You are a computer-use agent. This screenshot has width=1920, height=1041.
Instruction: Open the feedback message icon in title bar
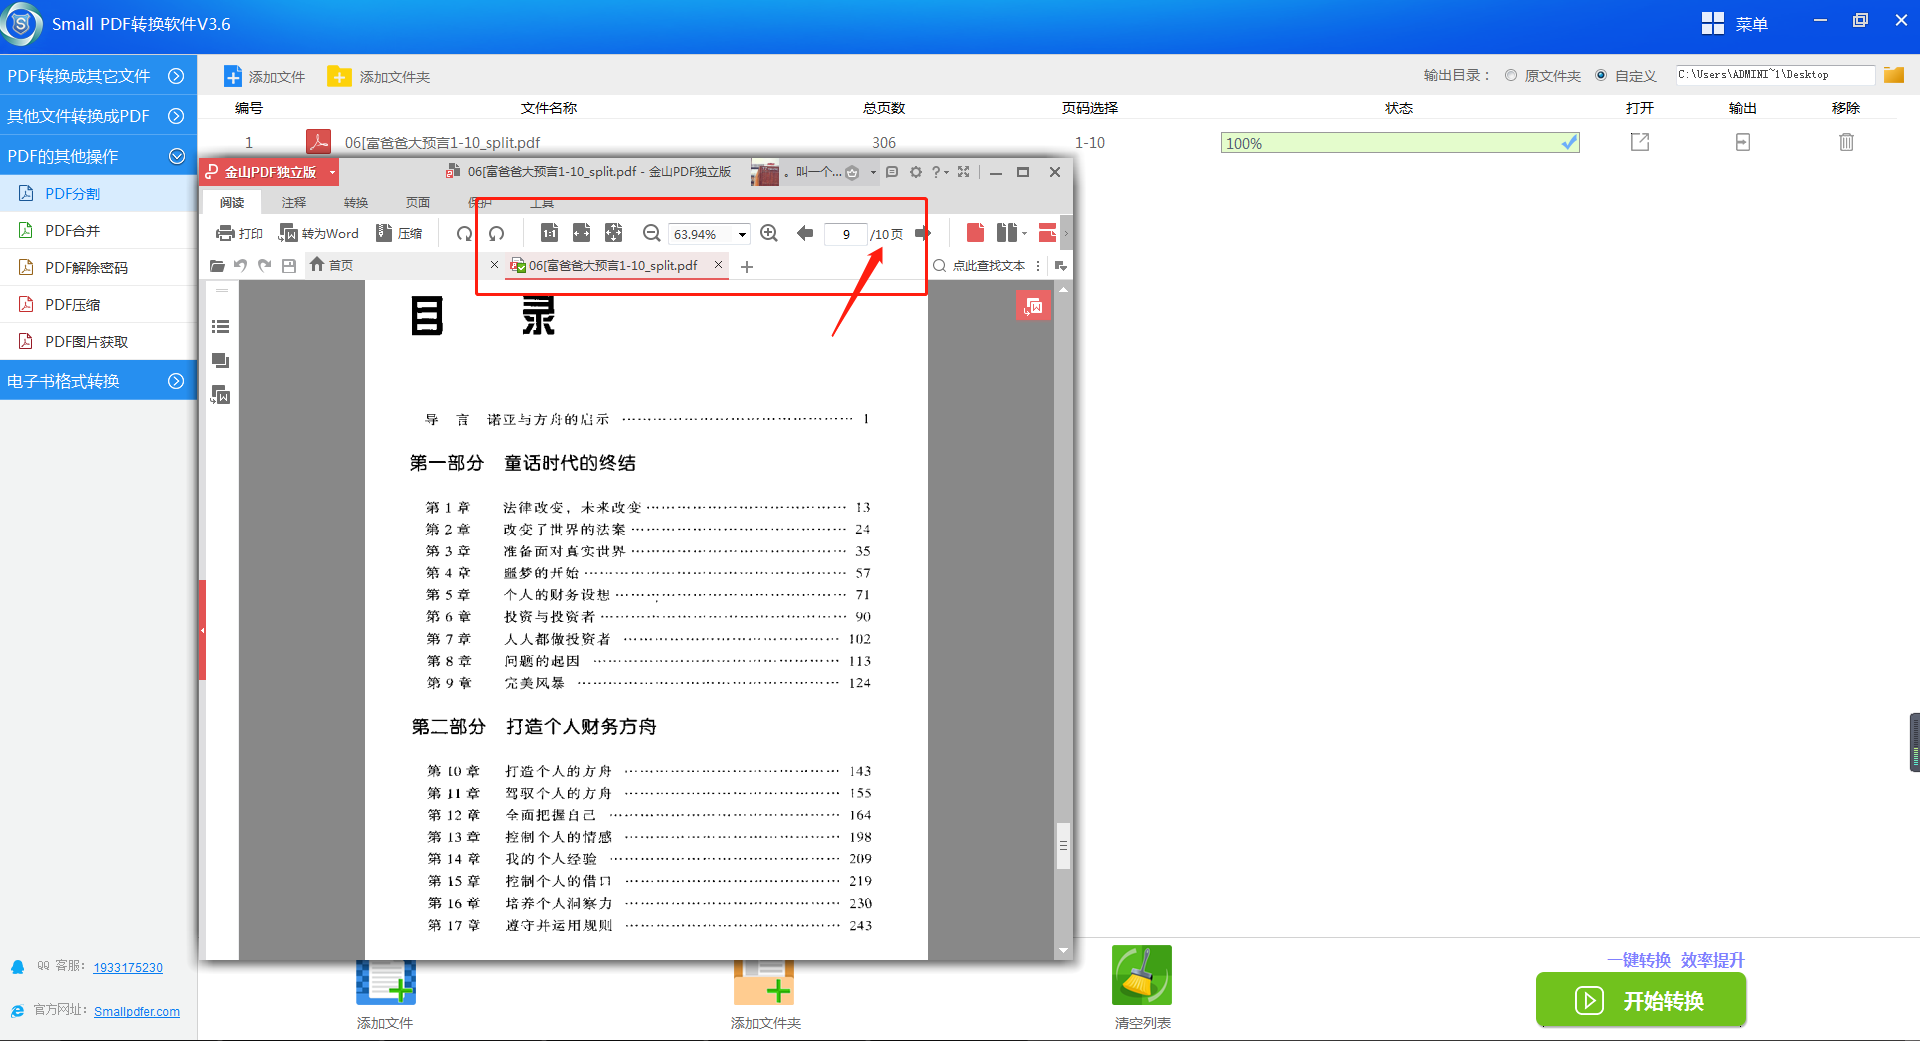tap(892, 172)
